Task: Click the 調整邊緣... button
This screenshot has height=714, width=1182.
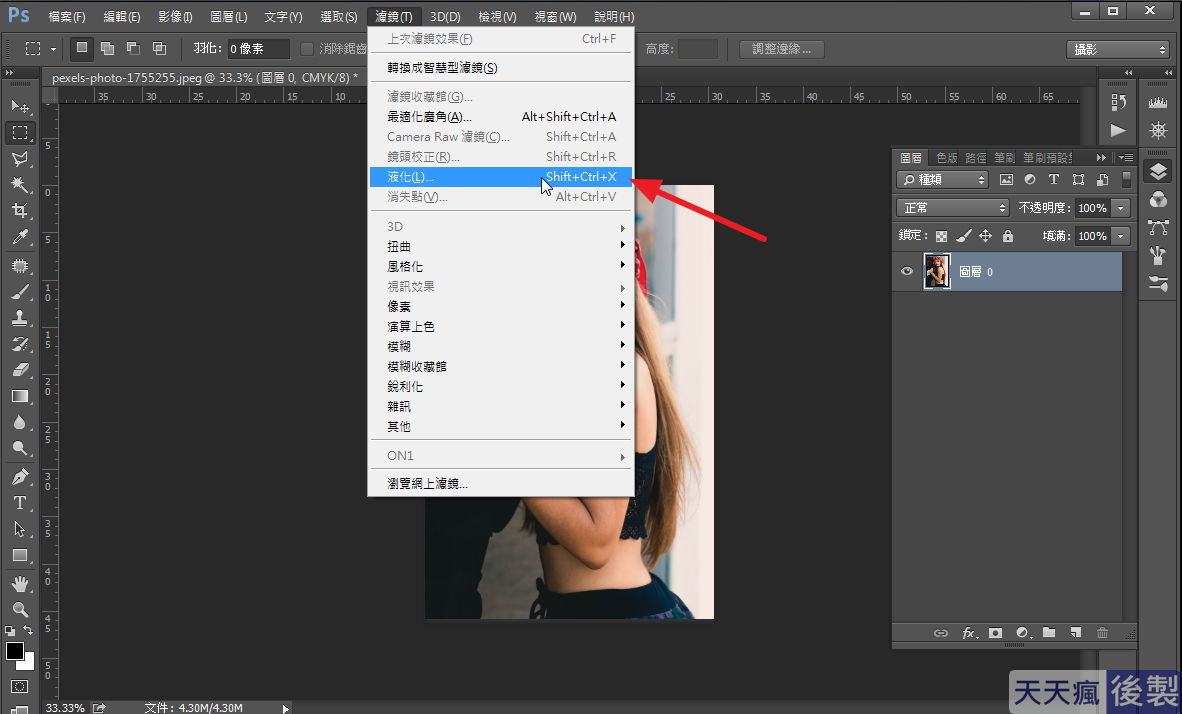Action: click(782, 49)
